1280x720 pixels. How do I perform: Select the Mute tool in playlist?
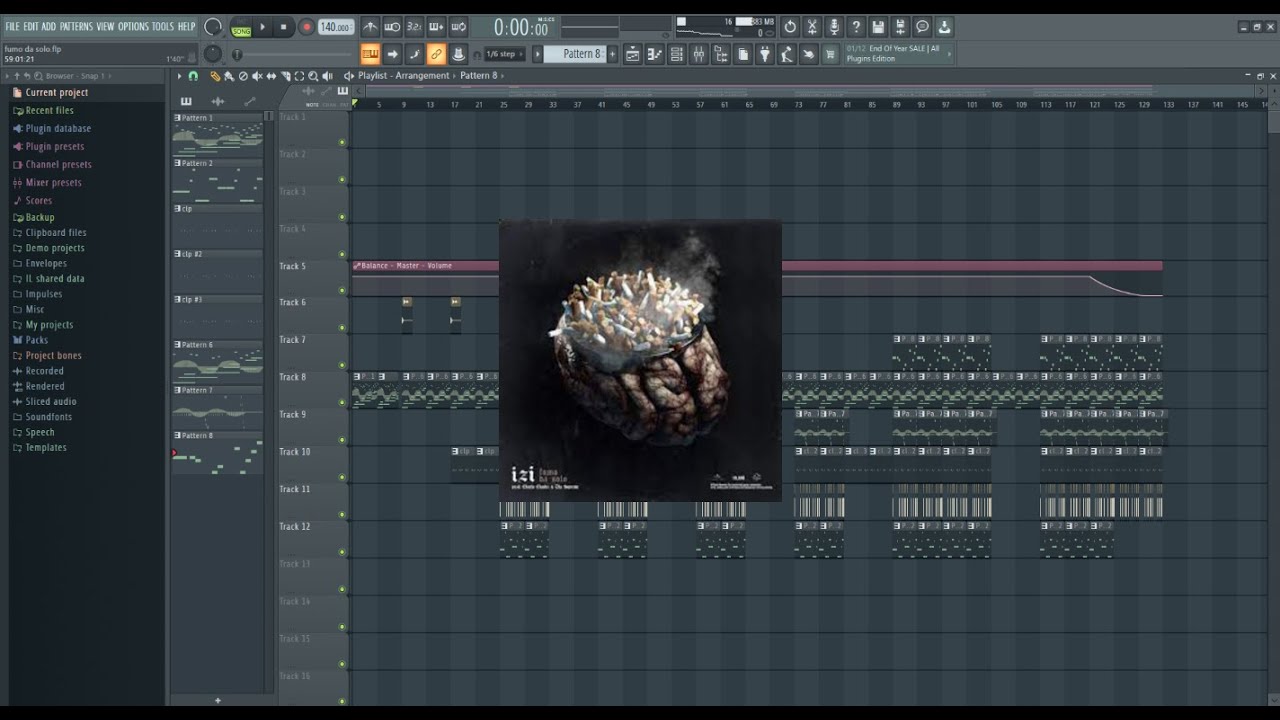pyautogui.click(x=257, y=76)
